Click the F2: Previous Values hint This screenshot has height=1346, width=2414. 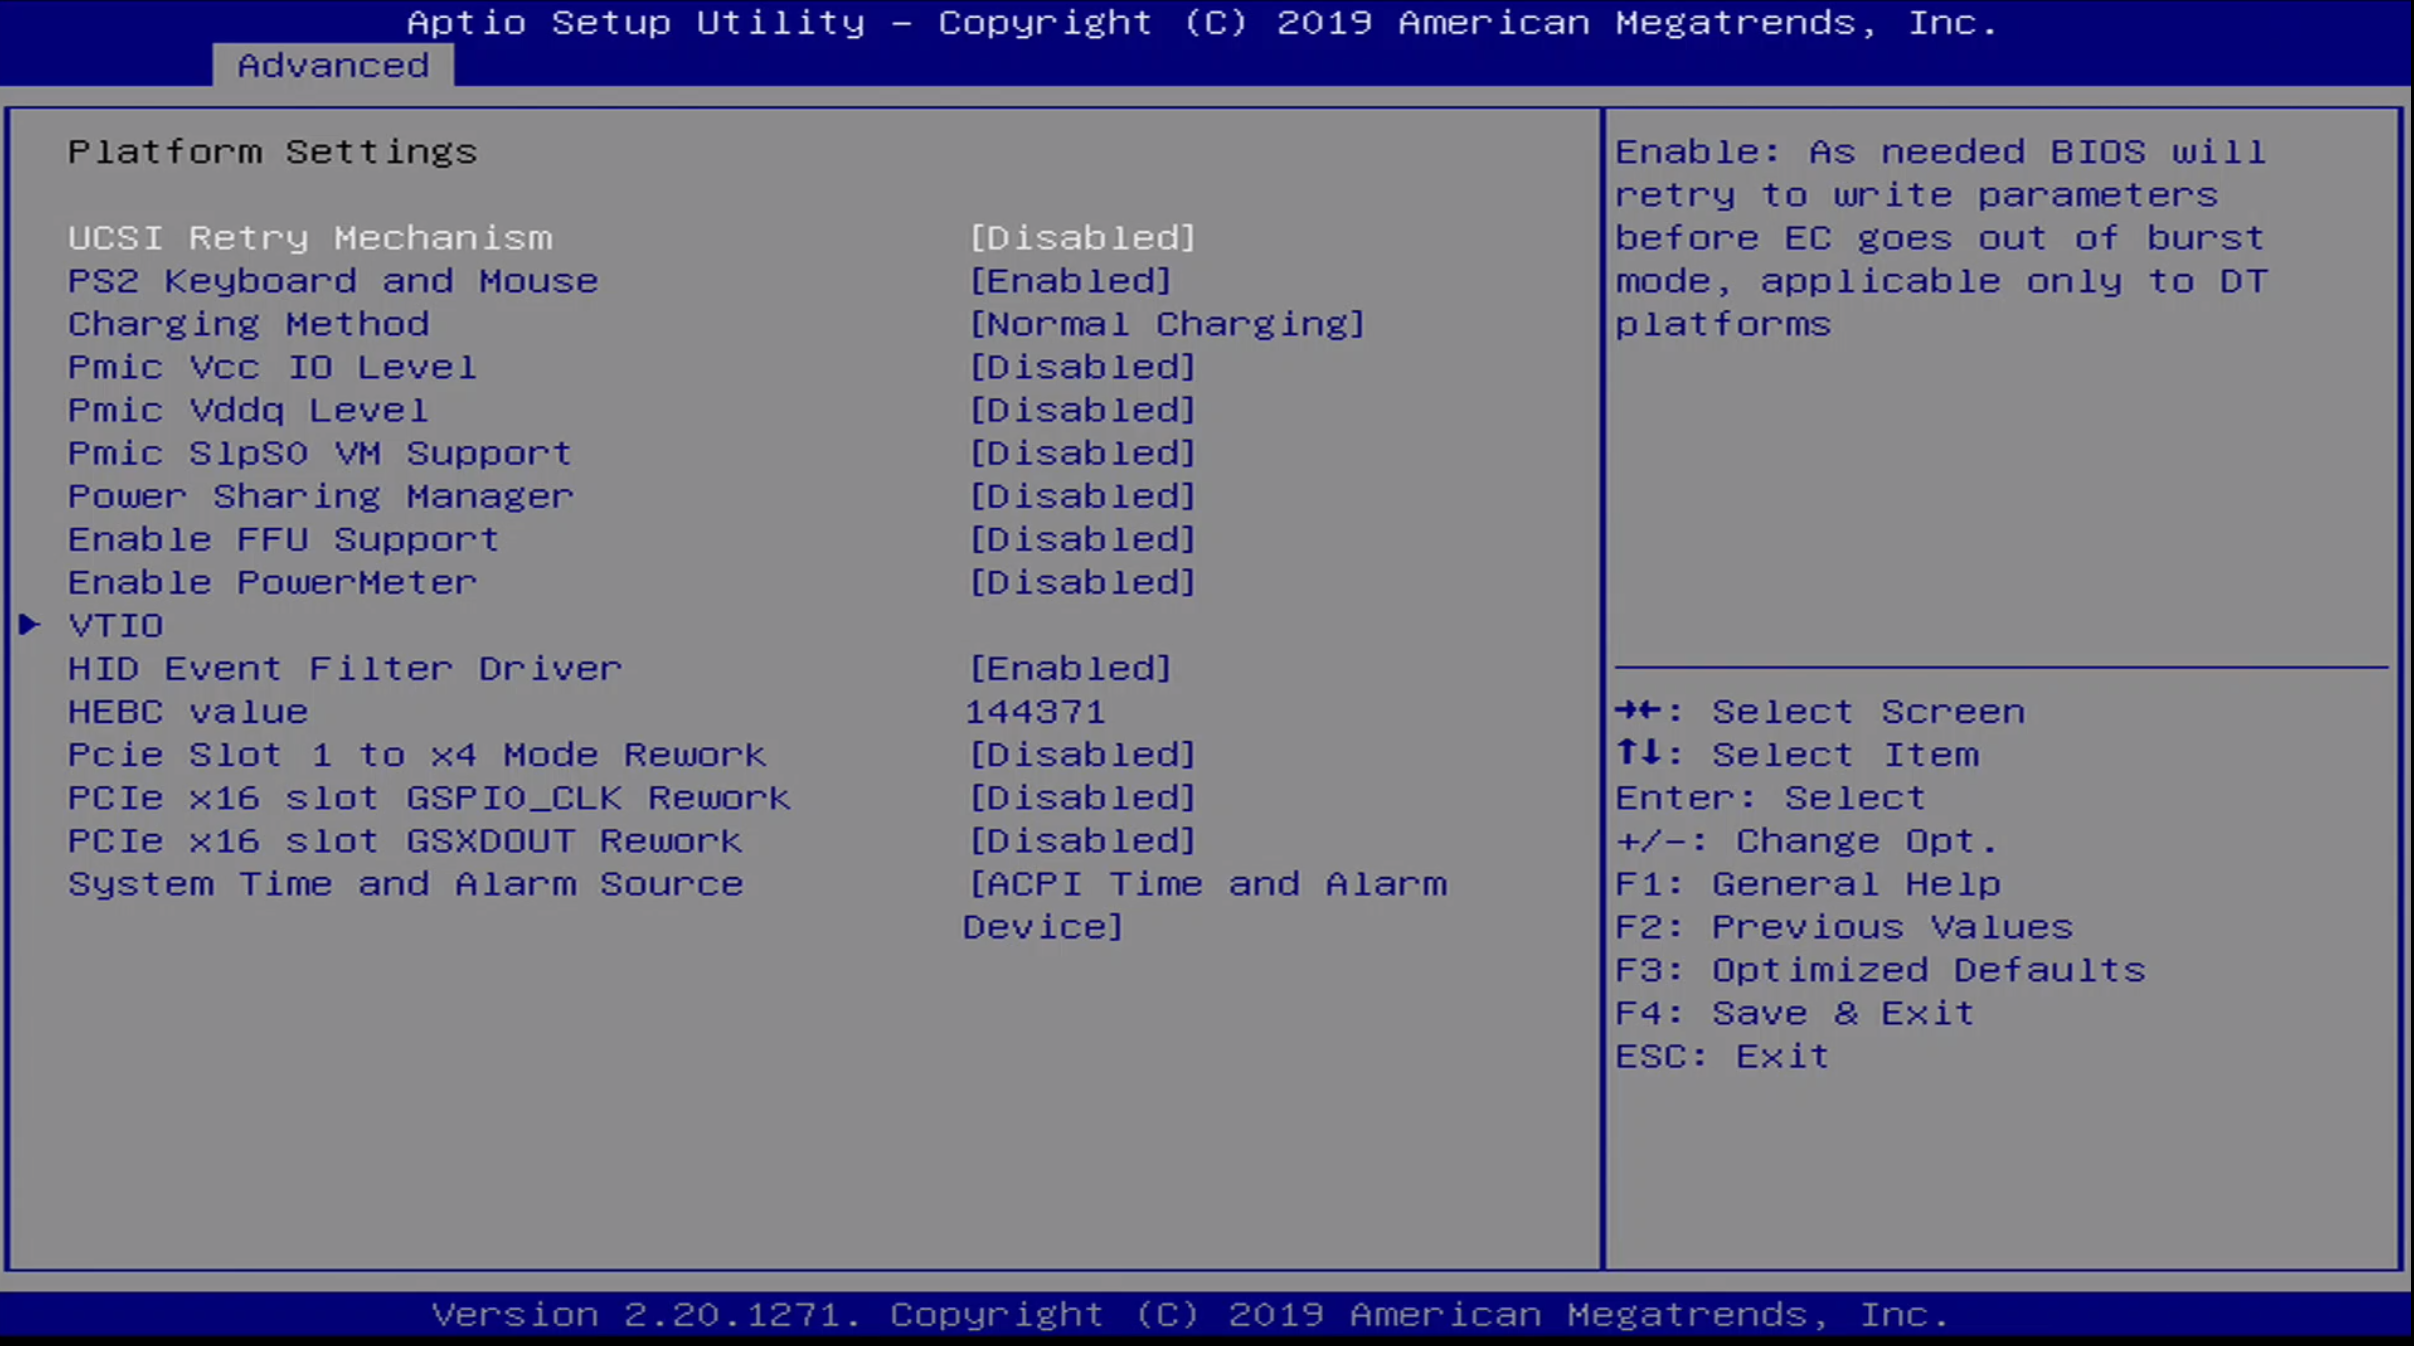1844,926
